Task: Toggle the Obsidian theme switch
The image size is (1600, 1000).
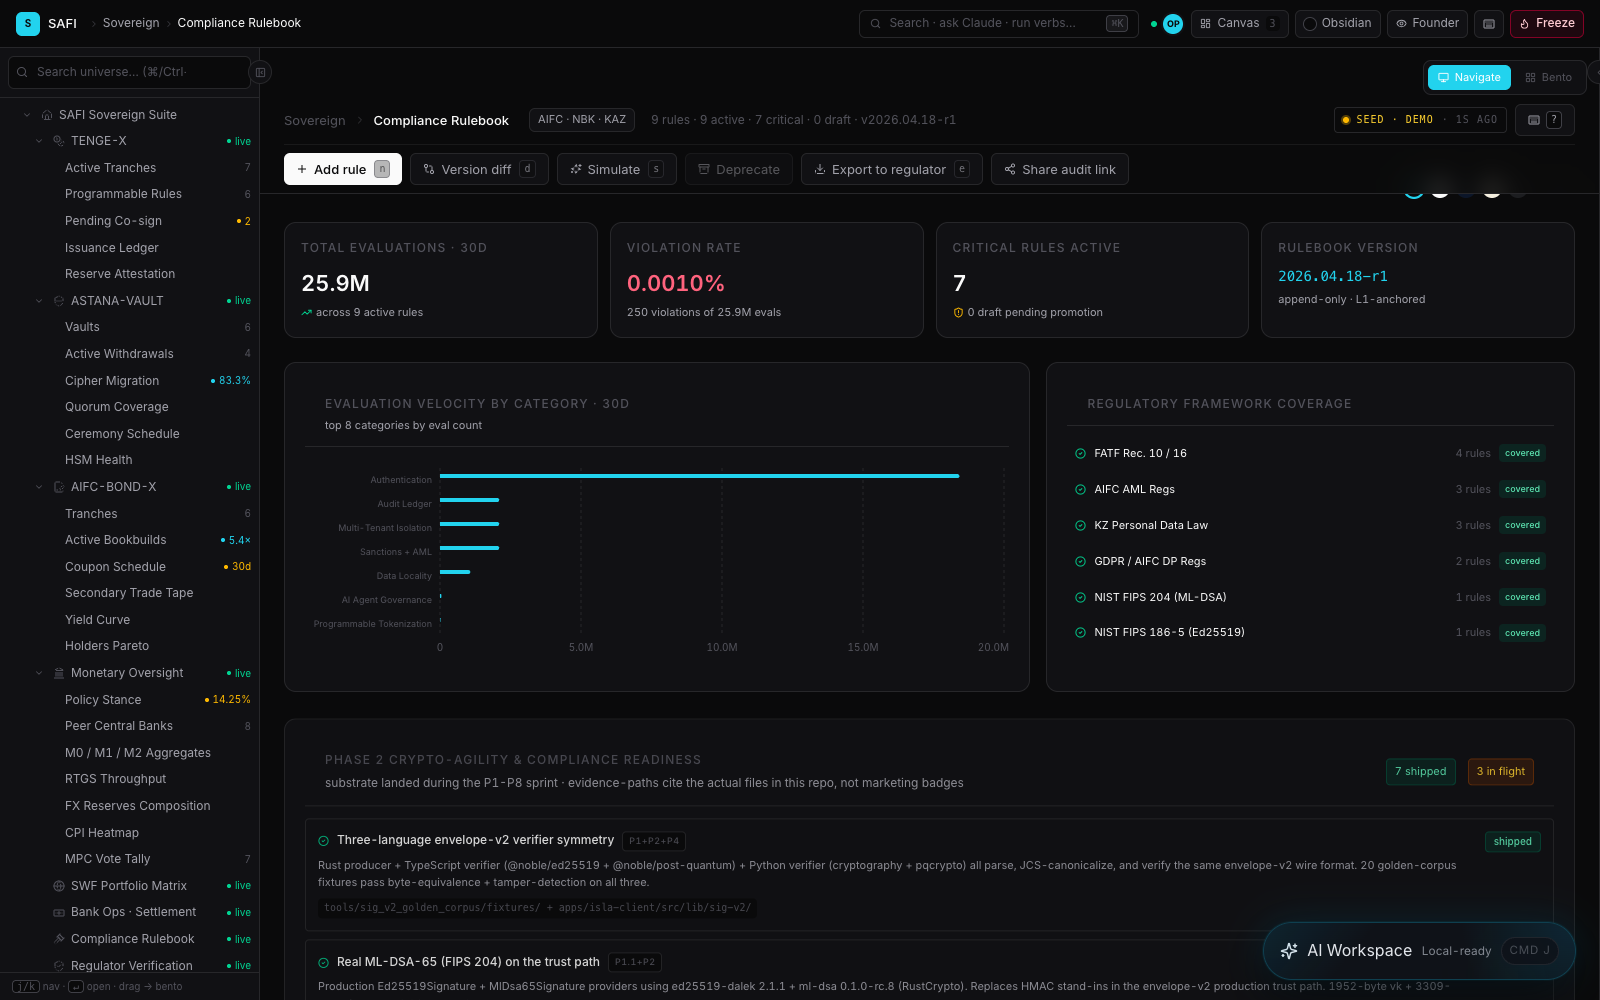Action: 1338,23
